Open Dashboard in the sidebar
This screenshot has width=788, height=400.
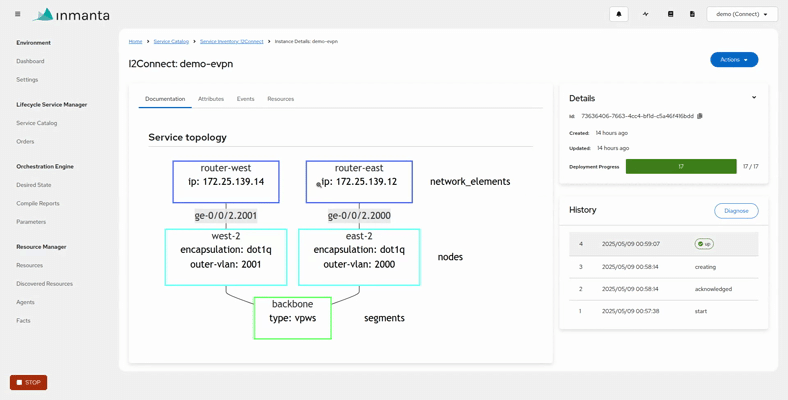pos(30,61)
